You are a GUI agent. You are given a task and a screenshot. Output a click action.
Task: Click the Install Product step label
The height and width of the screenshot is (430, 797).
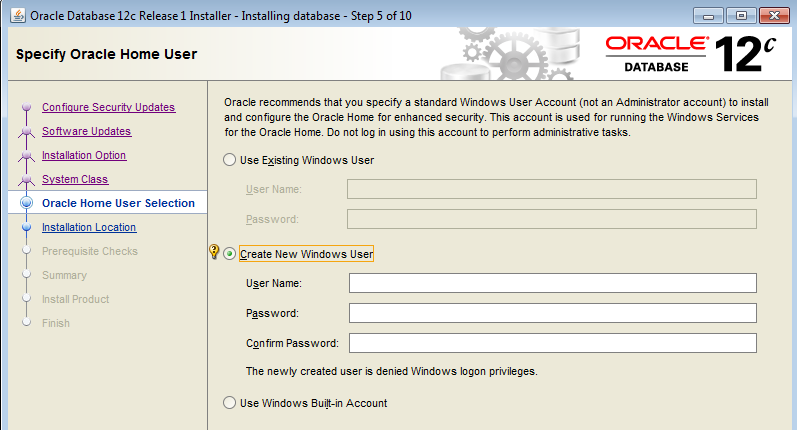point(75,299)
